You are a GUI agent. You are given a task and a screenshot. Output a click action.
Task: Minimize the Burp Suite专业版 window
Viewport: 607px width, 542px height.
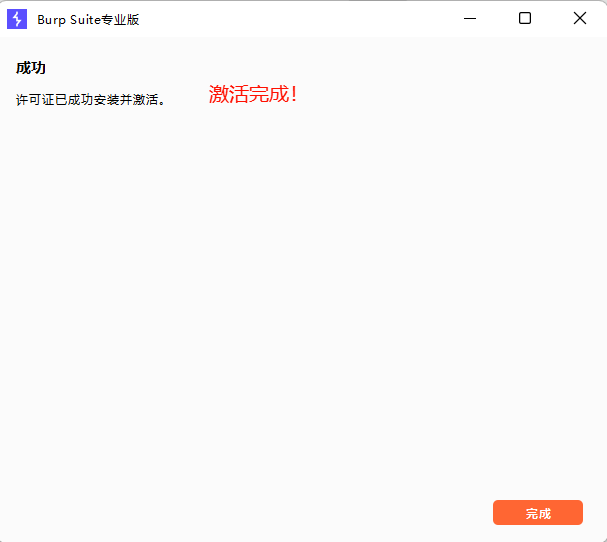coord(470,18)
